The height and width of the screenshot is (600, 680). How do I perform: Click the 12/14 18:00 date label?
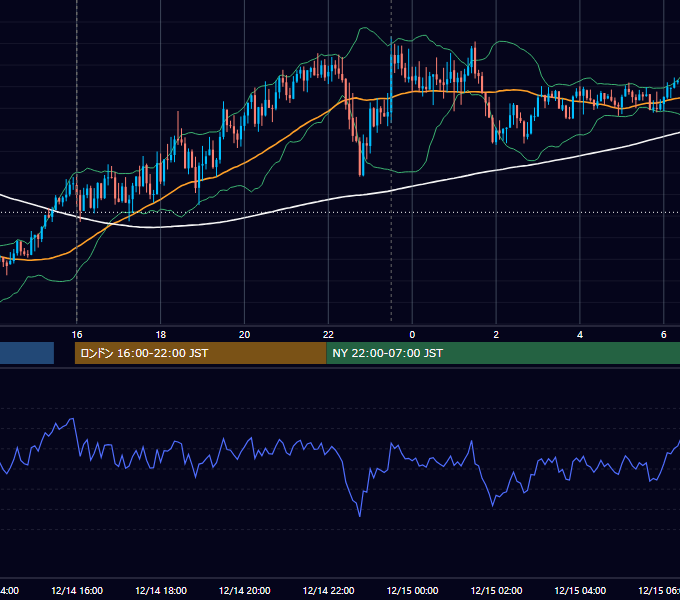coord(161,590)
